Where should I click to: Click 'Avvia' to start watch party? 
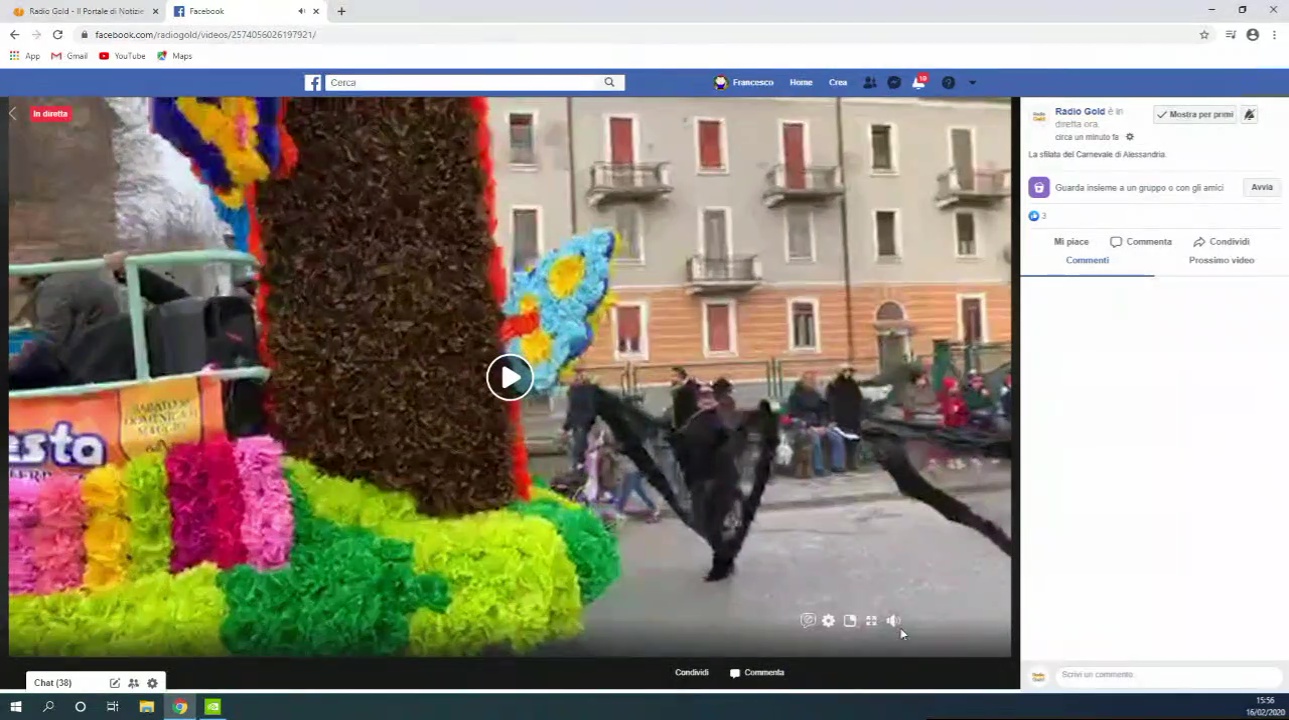1262,187
